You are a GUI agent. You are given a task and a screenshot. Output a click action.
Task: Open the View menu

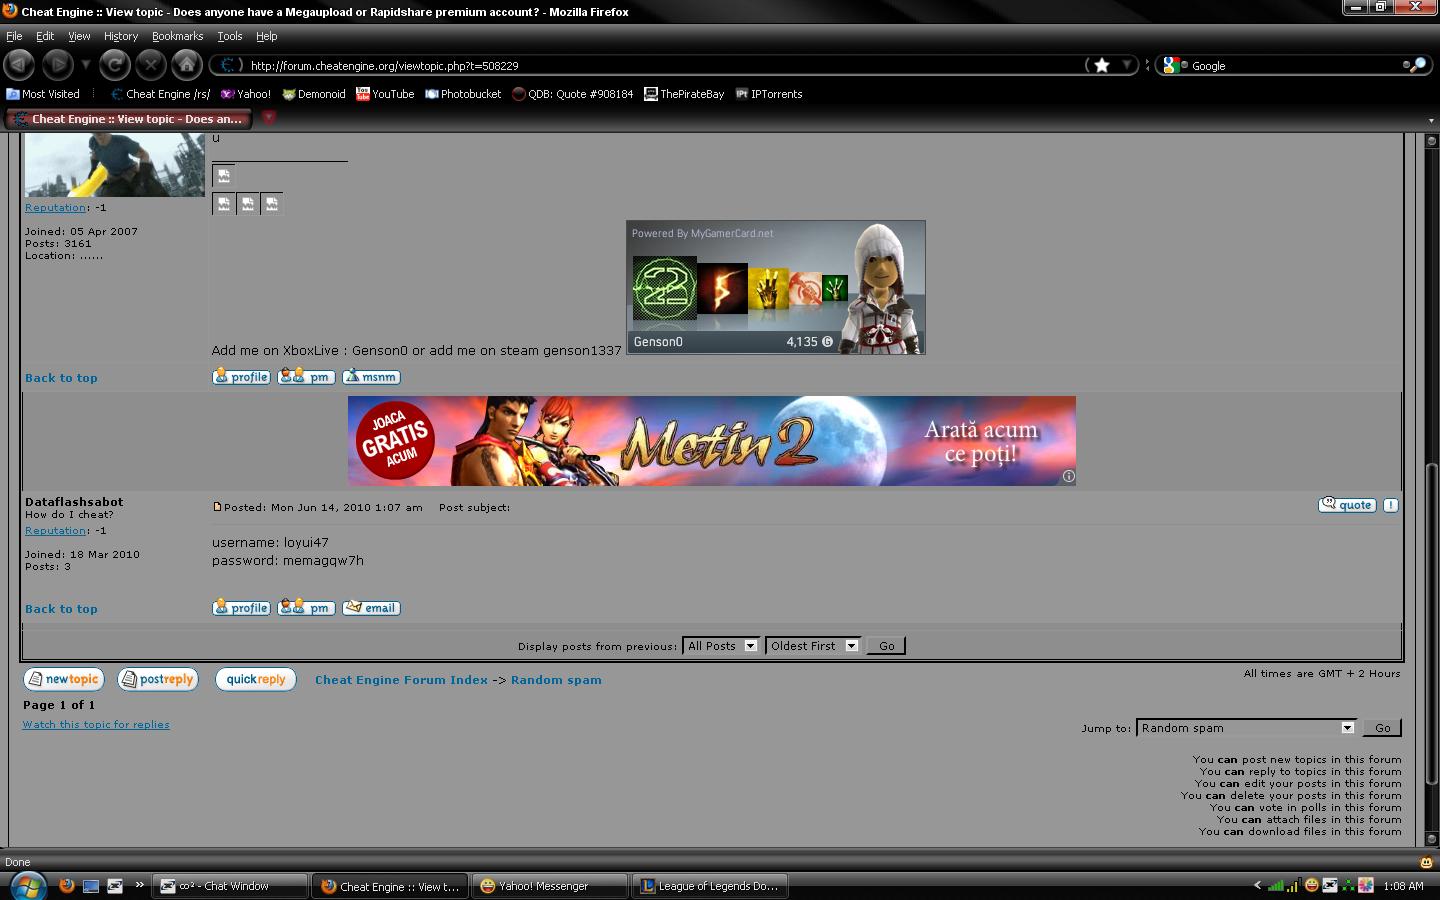pyautogui.click(x=79, y=36)
